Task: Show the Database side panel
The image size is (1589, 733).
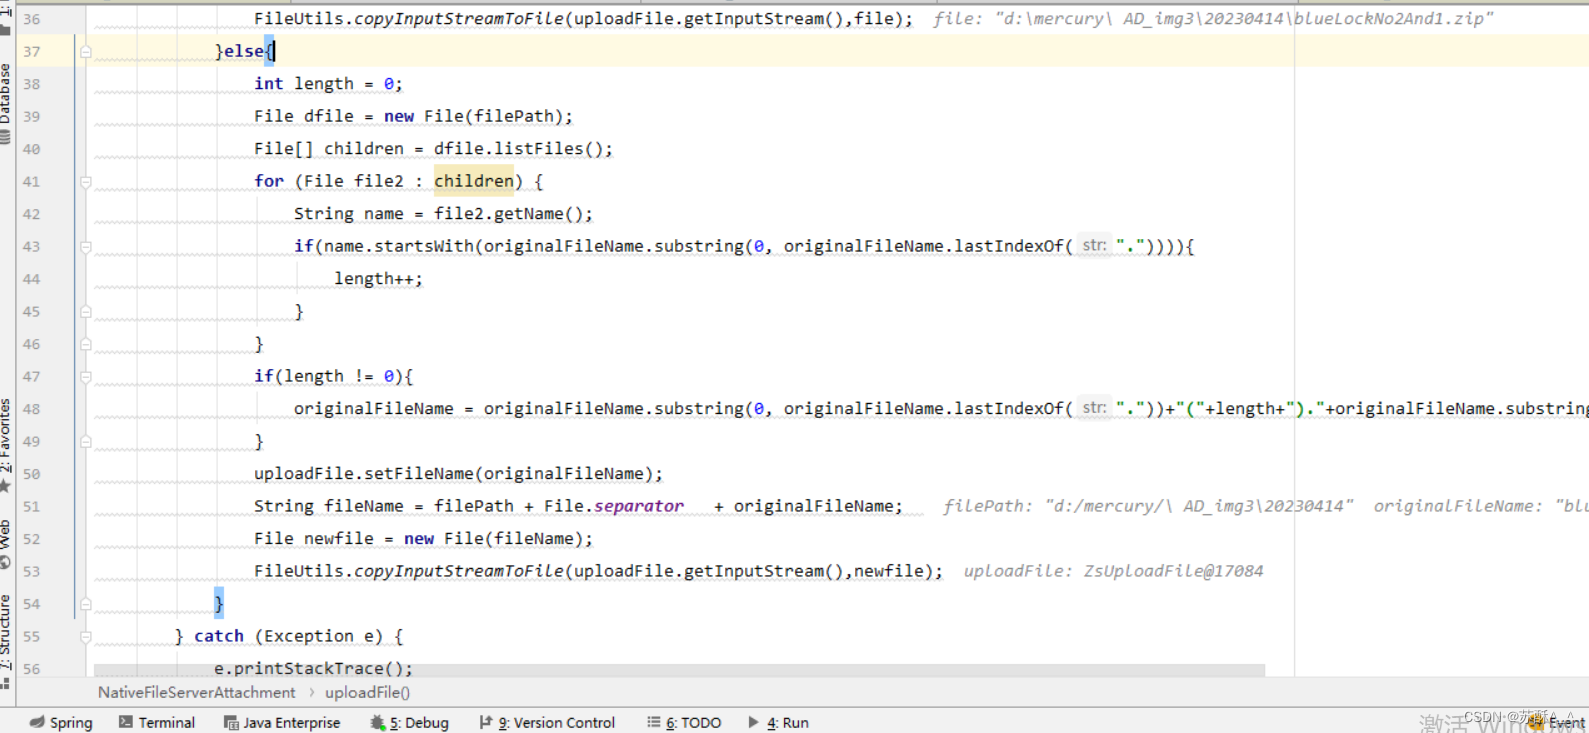Action: click(6, 102)
